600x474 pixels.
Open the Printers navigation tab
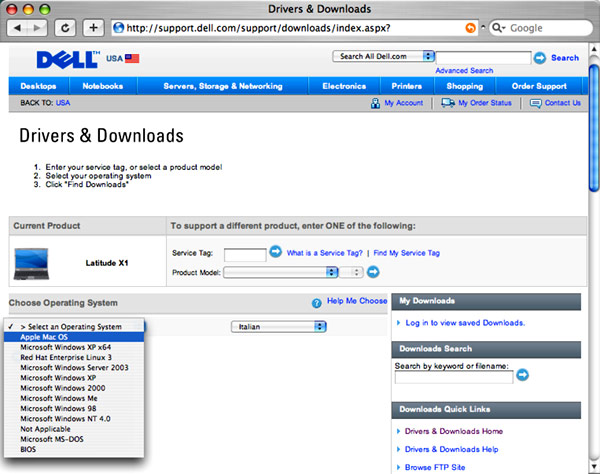[406, 86]
